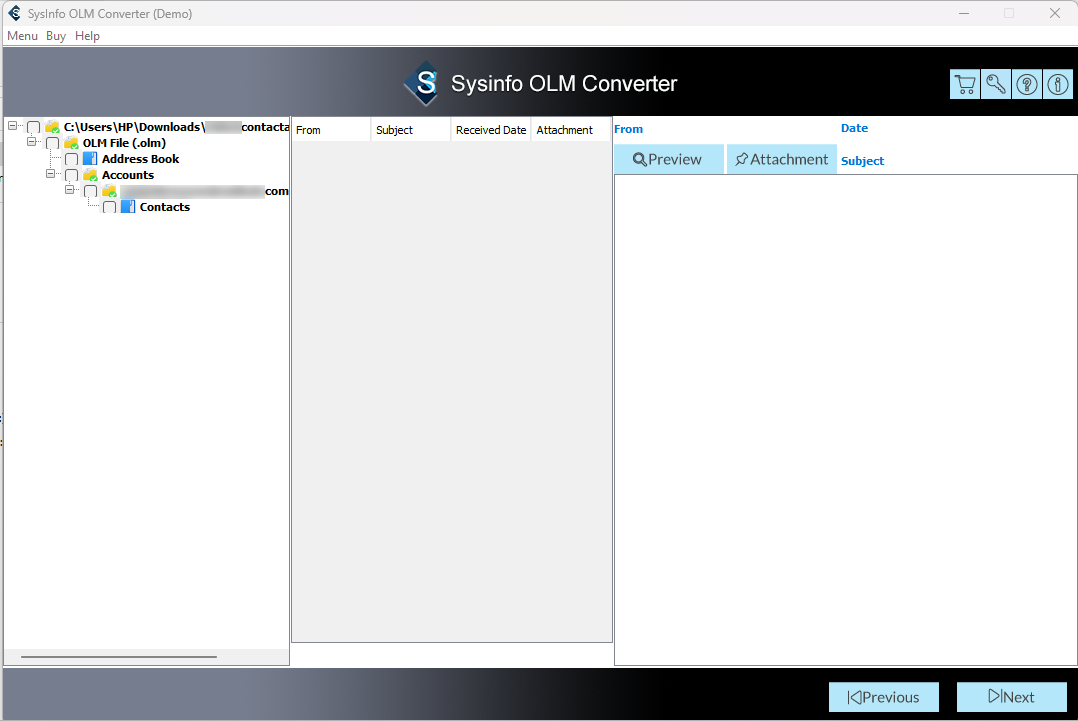This screenshot has height=721, width=1078.
Task: Click the folder tree horizontal scrollbar
Action: point(119,657)
